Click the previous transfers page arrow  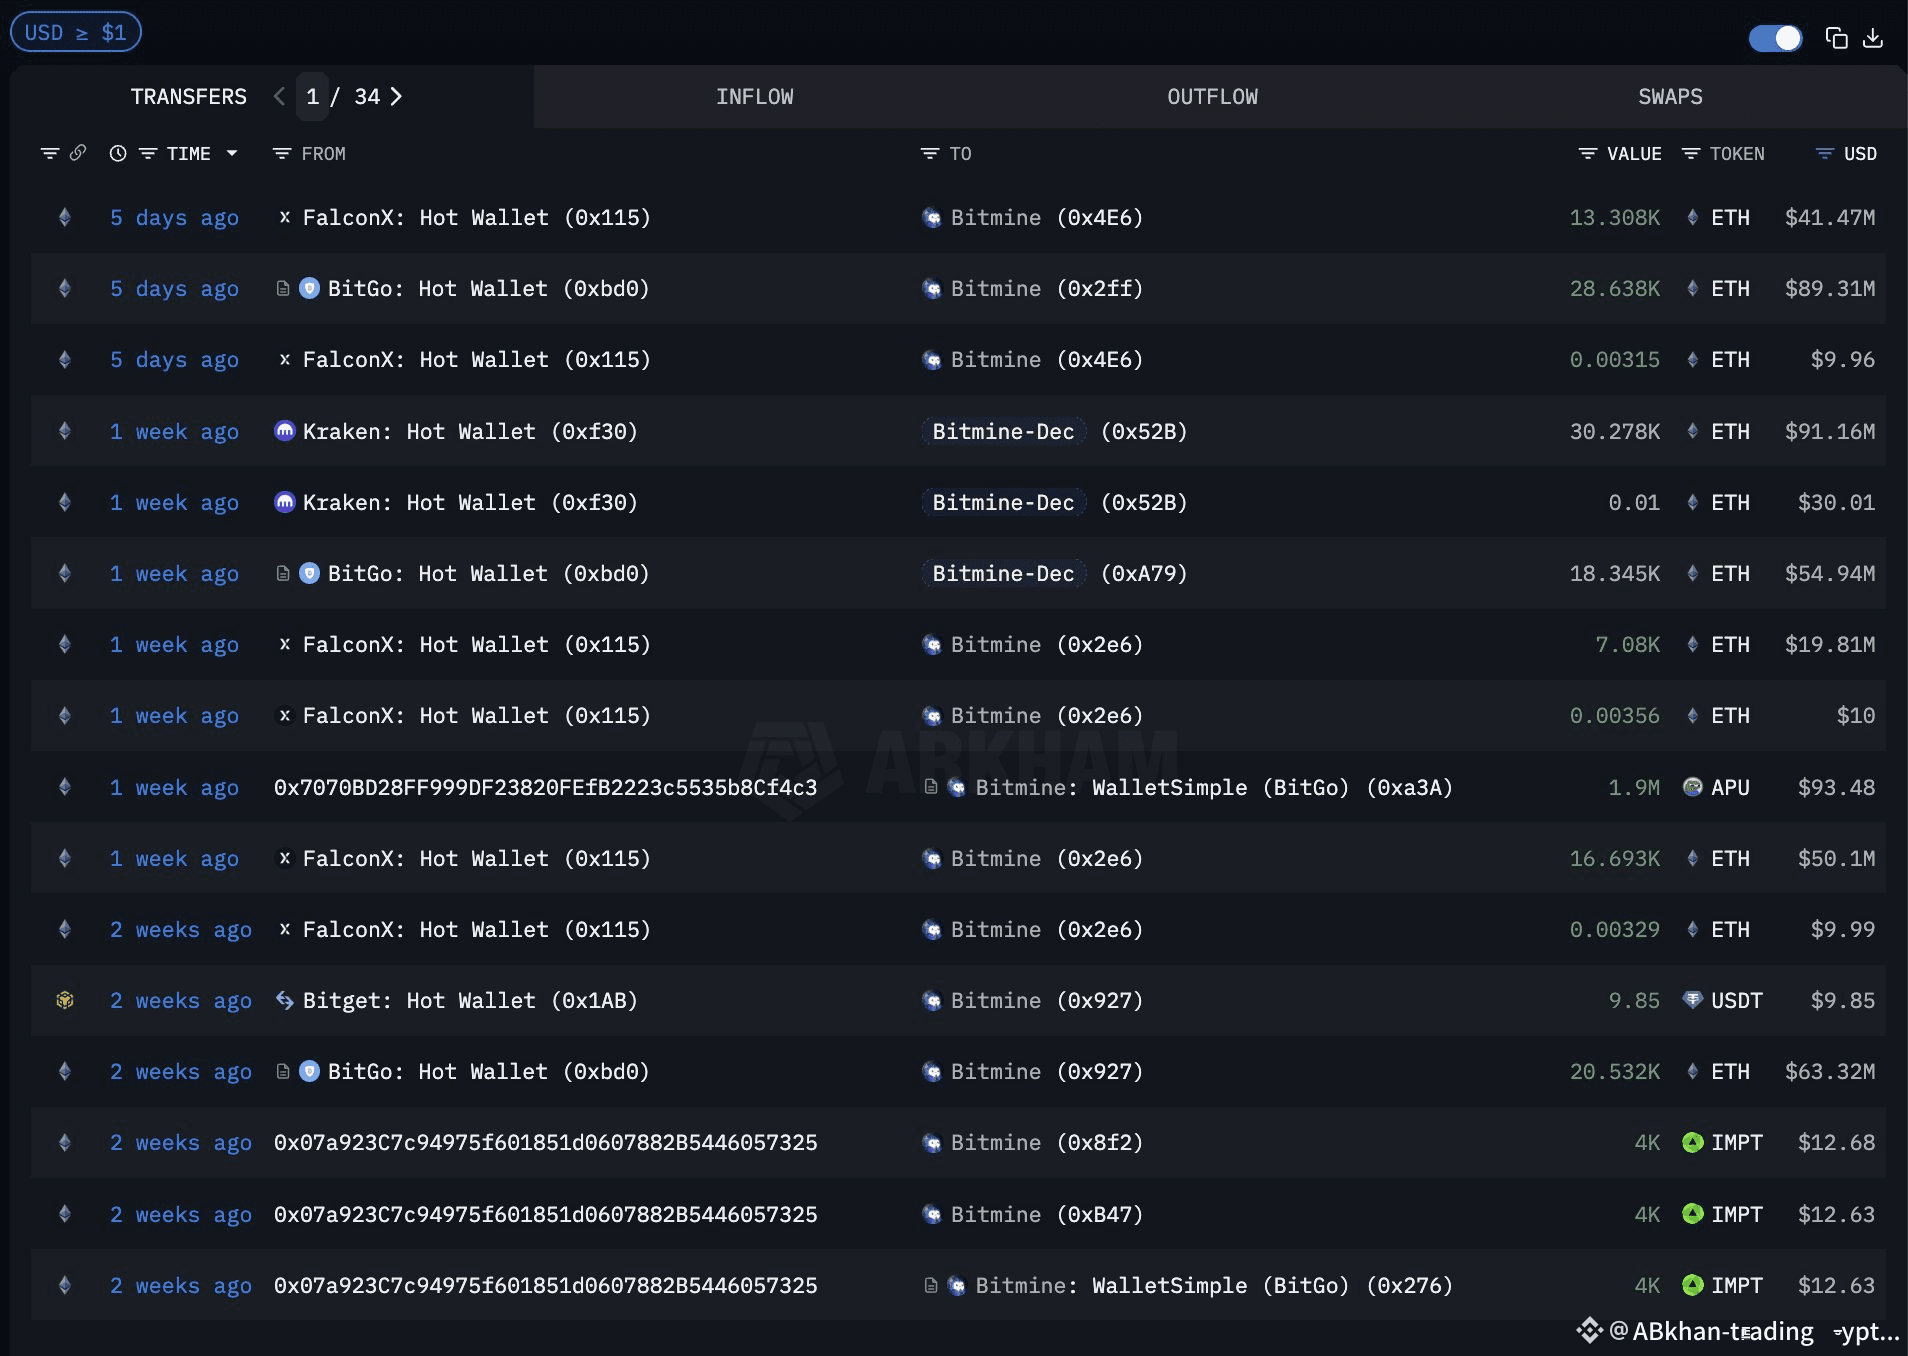[x=279, y=96]
